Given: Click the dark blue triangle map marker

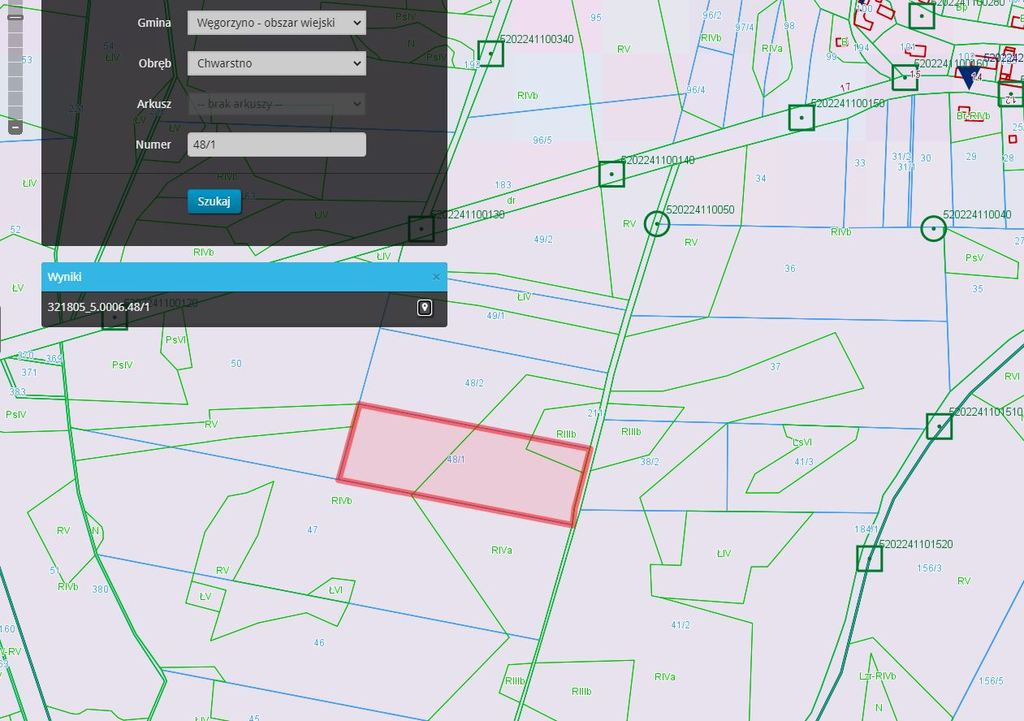Looking at the screenshot, I should (968, 78).
